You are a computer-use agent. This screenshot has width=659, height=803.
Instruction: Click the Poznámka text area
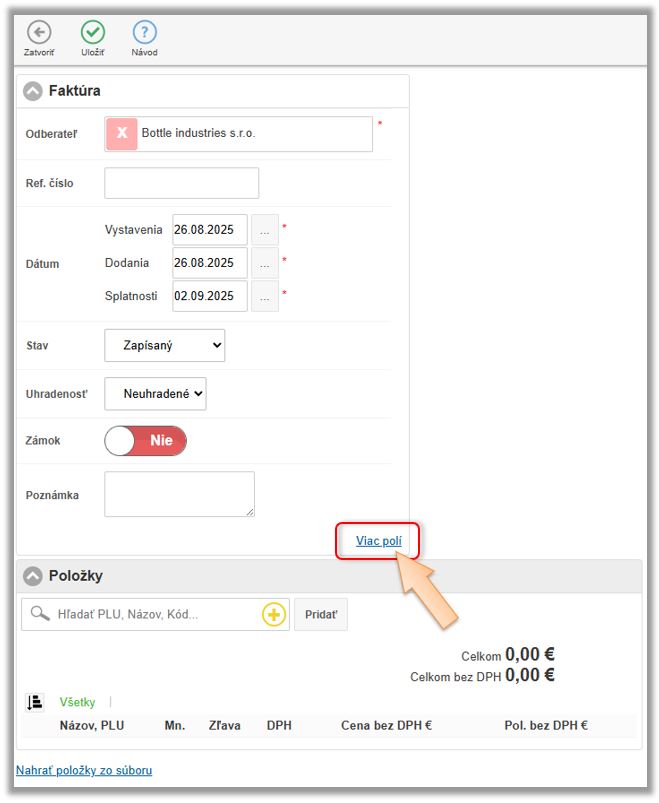179,494
